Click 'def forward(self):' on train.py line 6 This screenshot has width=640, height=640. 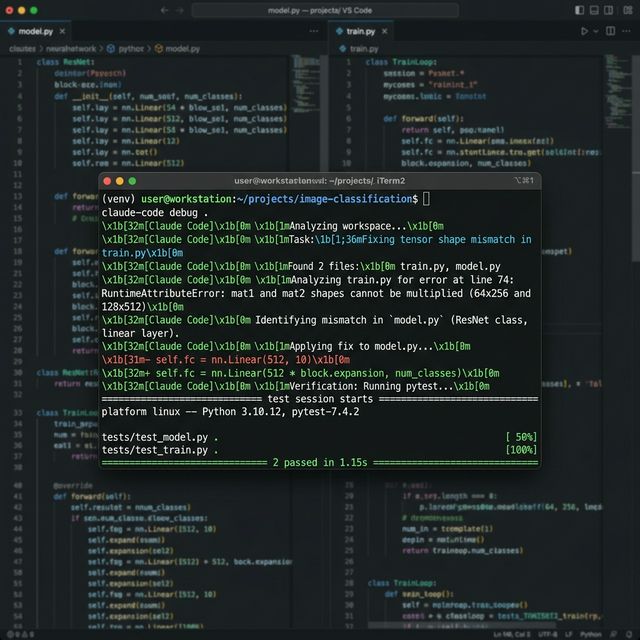pos(424,119)
